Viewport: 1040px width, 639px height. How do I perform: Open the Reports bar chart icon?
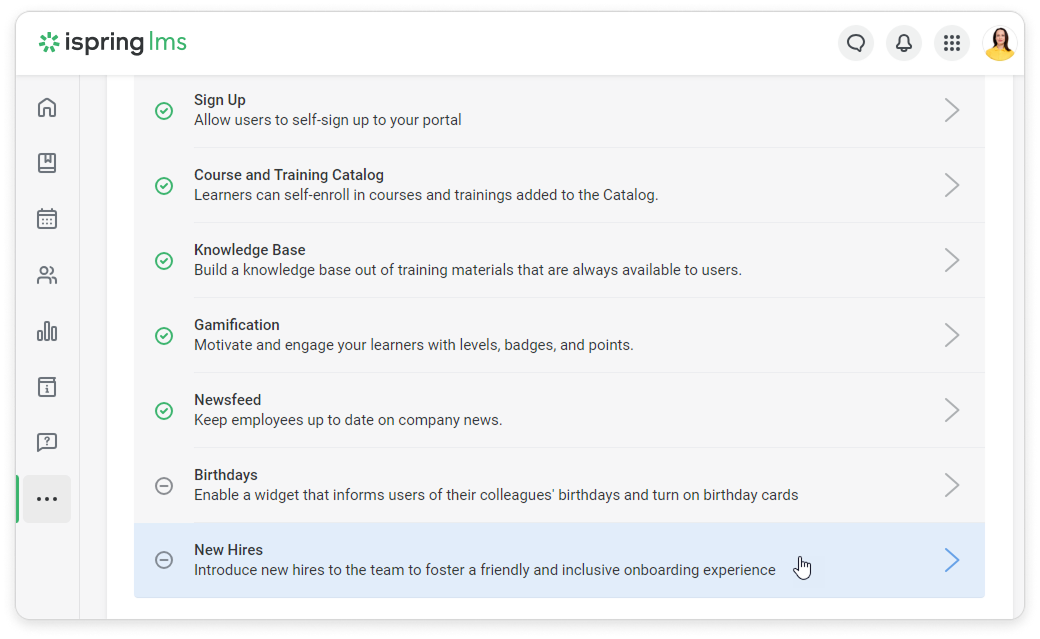47,331
